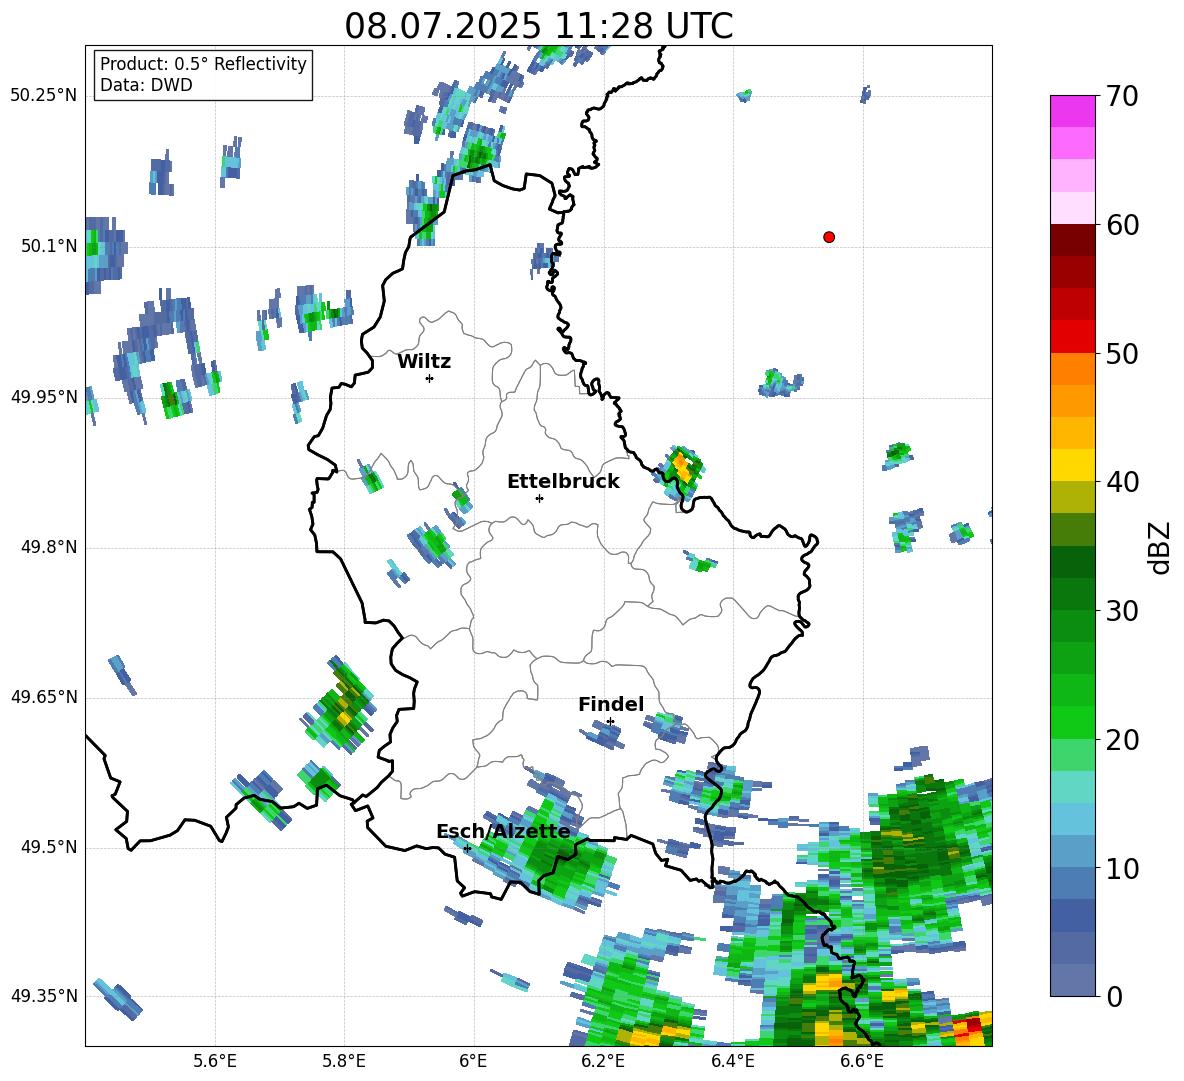The height and width of the screenshot is (1081, 1184).
Task: Click the Wiltz cross marker
Action: click(x=429, y=378)
